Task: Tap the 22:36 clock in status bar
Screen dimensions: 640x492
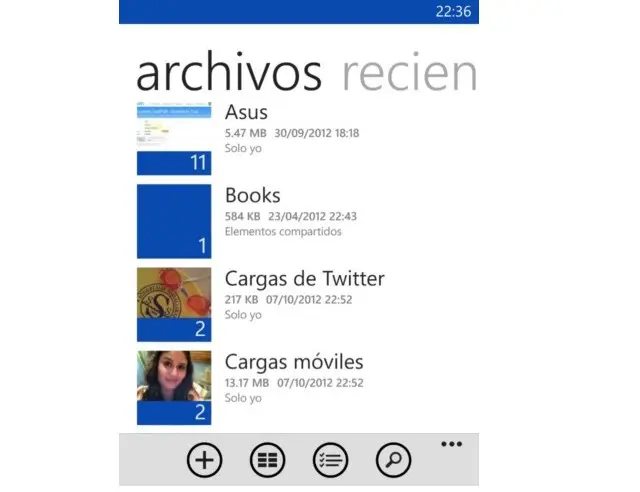Action: (454, 12)
